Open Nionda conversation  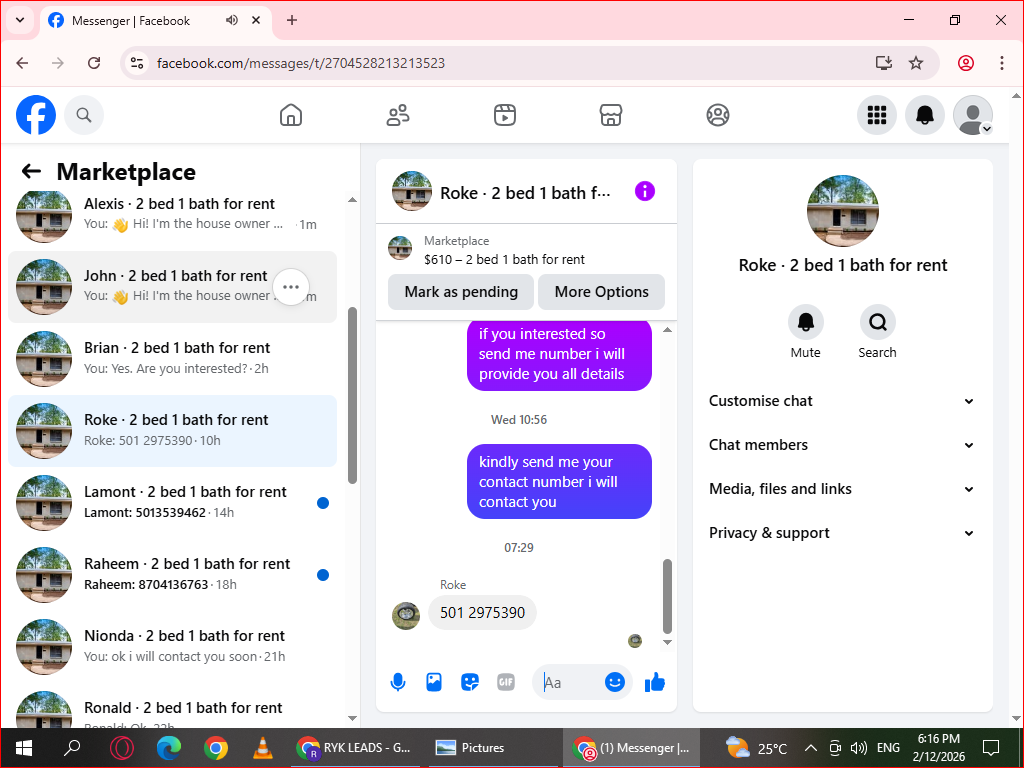point(172,647)
